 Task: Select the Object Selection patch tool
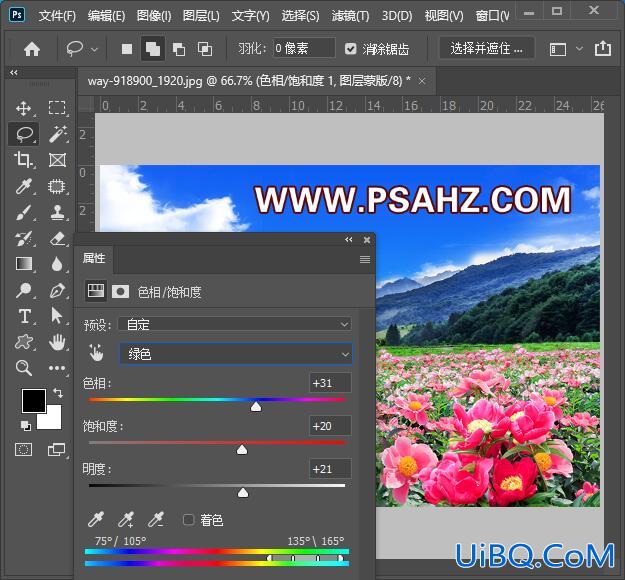tap(57, 186)
